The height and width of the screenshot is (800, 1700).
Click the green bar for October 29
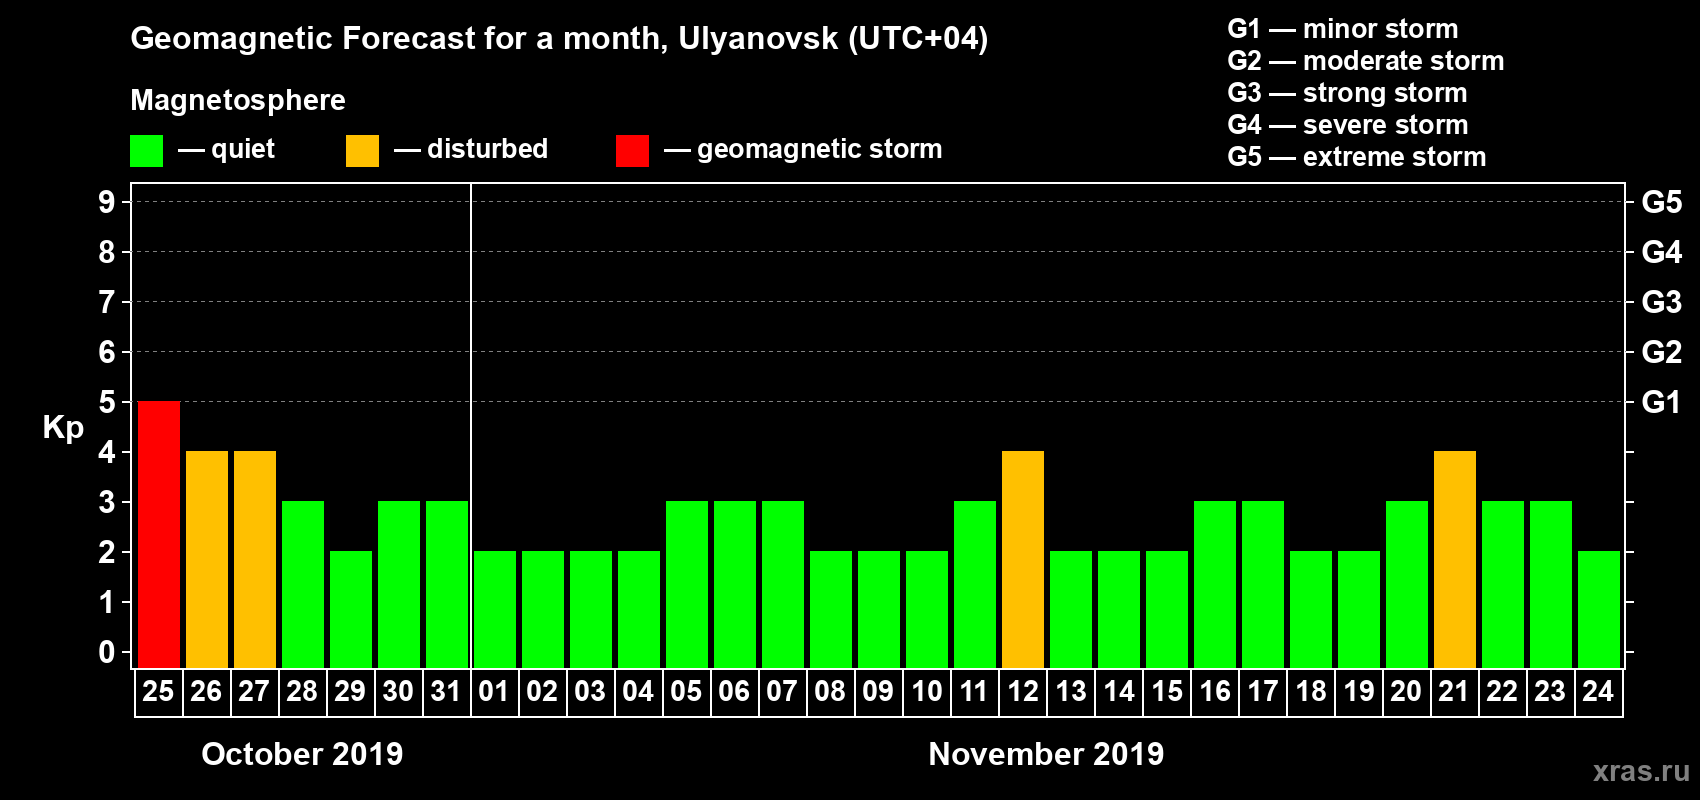(x=351, y=609)
